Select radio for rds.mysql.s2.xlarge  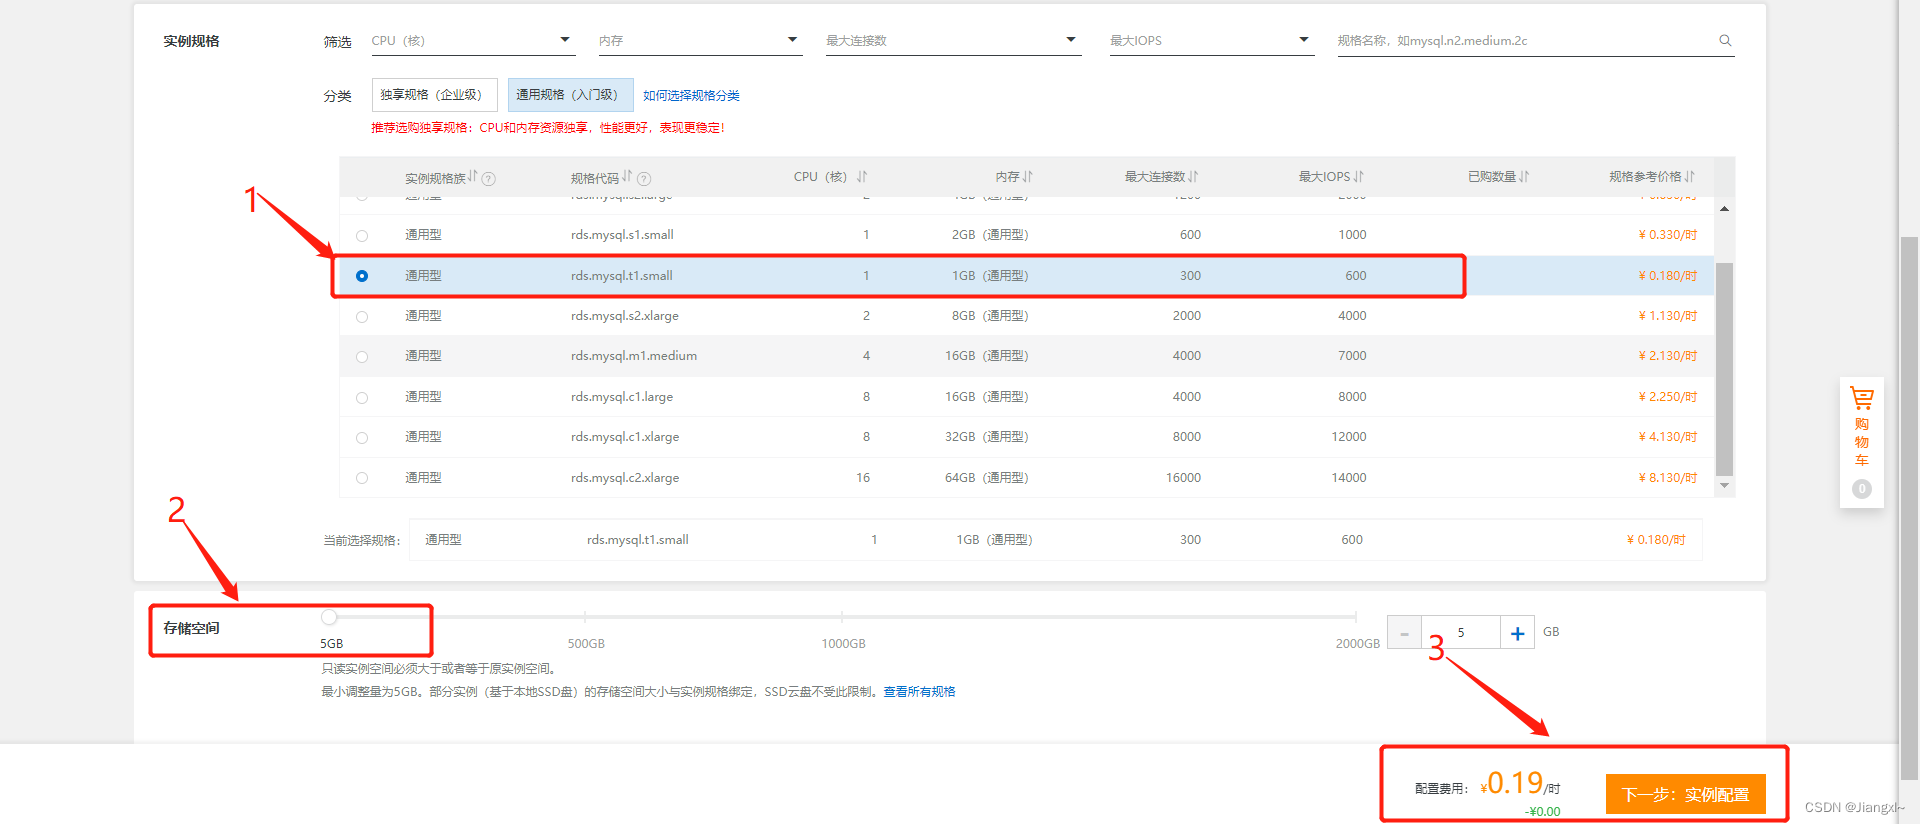[x=362, y=317]
